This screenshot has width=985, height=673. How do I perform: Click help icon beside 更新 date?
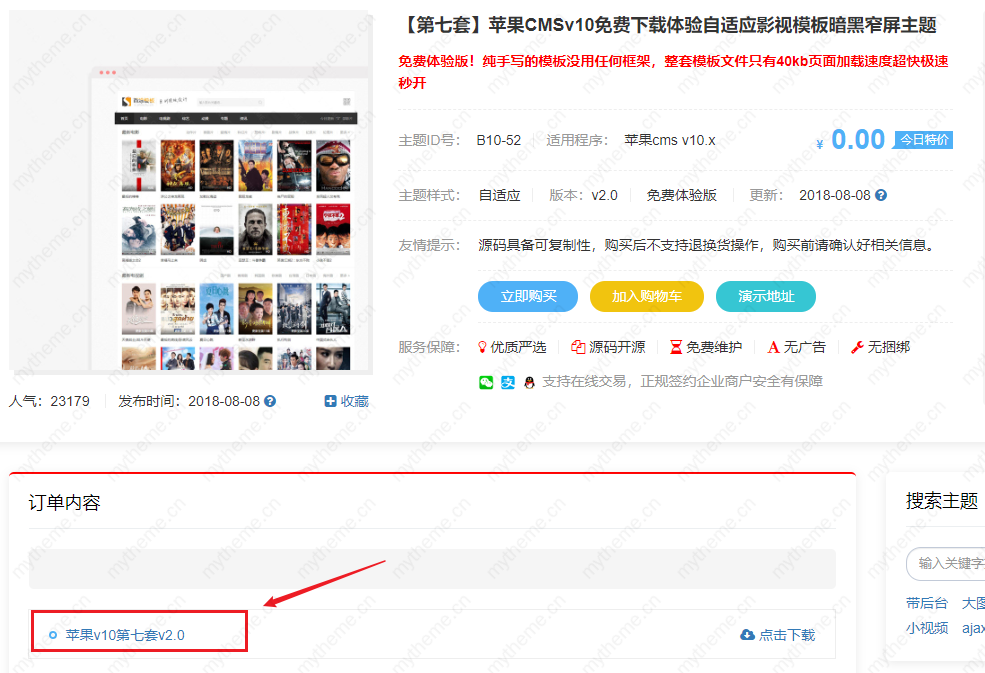[x=881, y=196]
